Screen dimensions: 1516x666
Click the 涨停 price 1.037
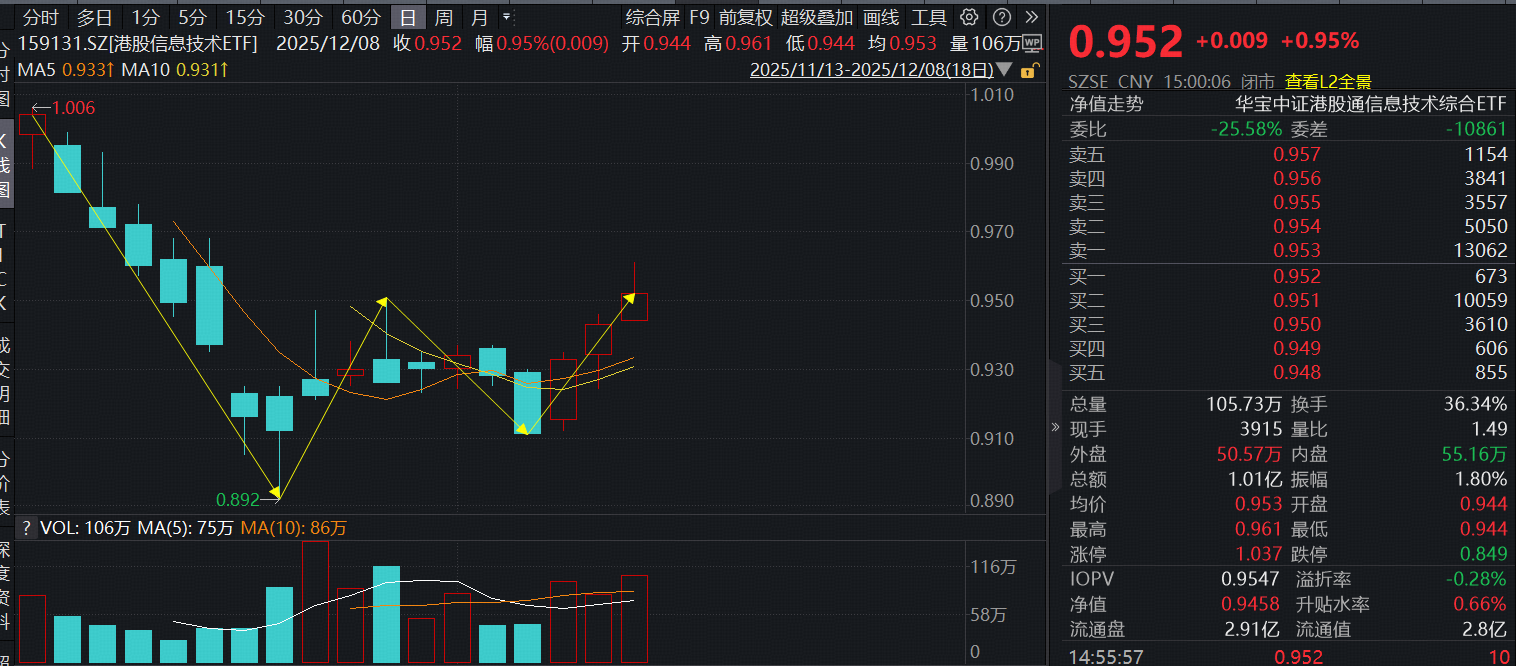tap(1257, 555)
